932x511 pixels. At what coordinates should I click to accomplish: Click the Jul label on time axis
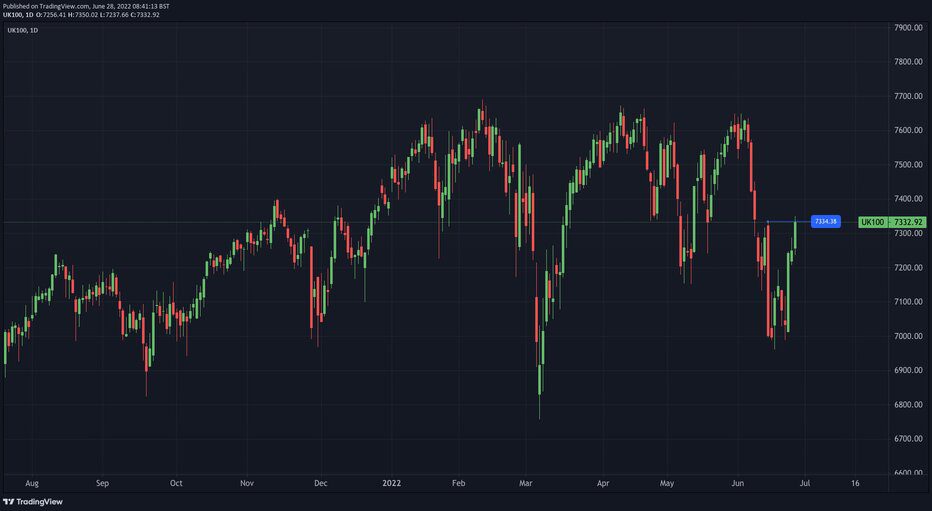tap(805, 484)
